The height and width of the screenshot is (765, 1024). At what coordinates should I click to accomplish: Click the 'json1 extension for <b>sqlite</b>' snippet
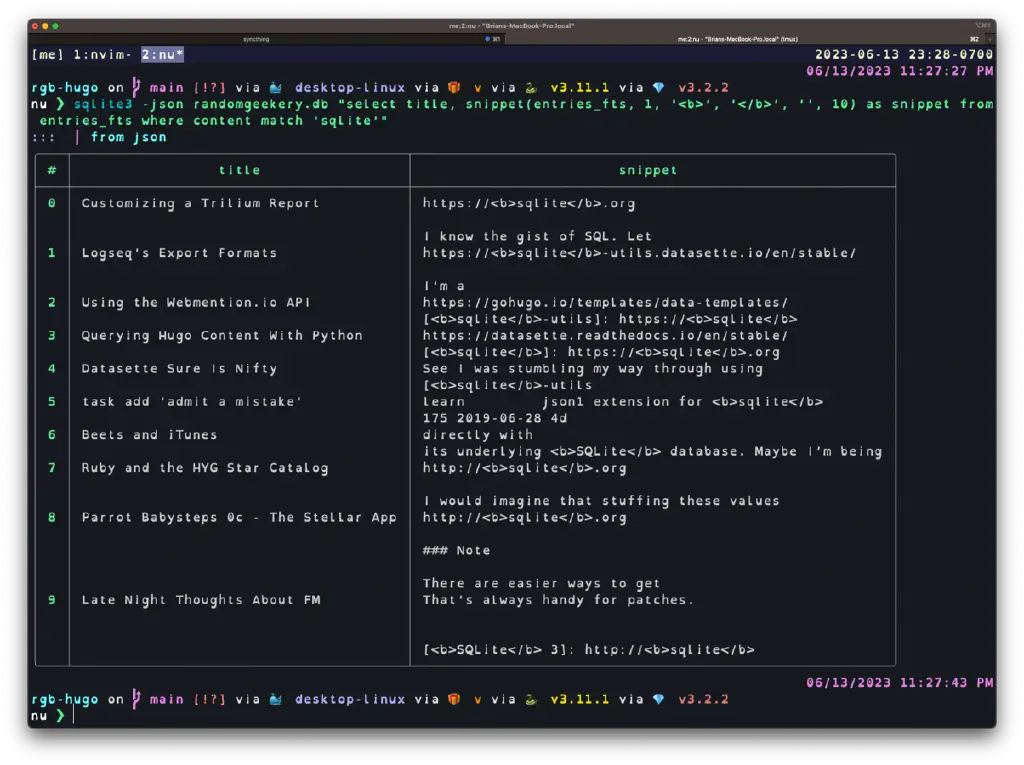[x=682, y=402]
